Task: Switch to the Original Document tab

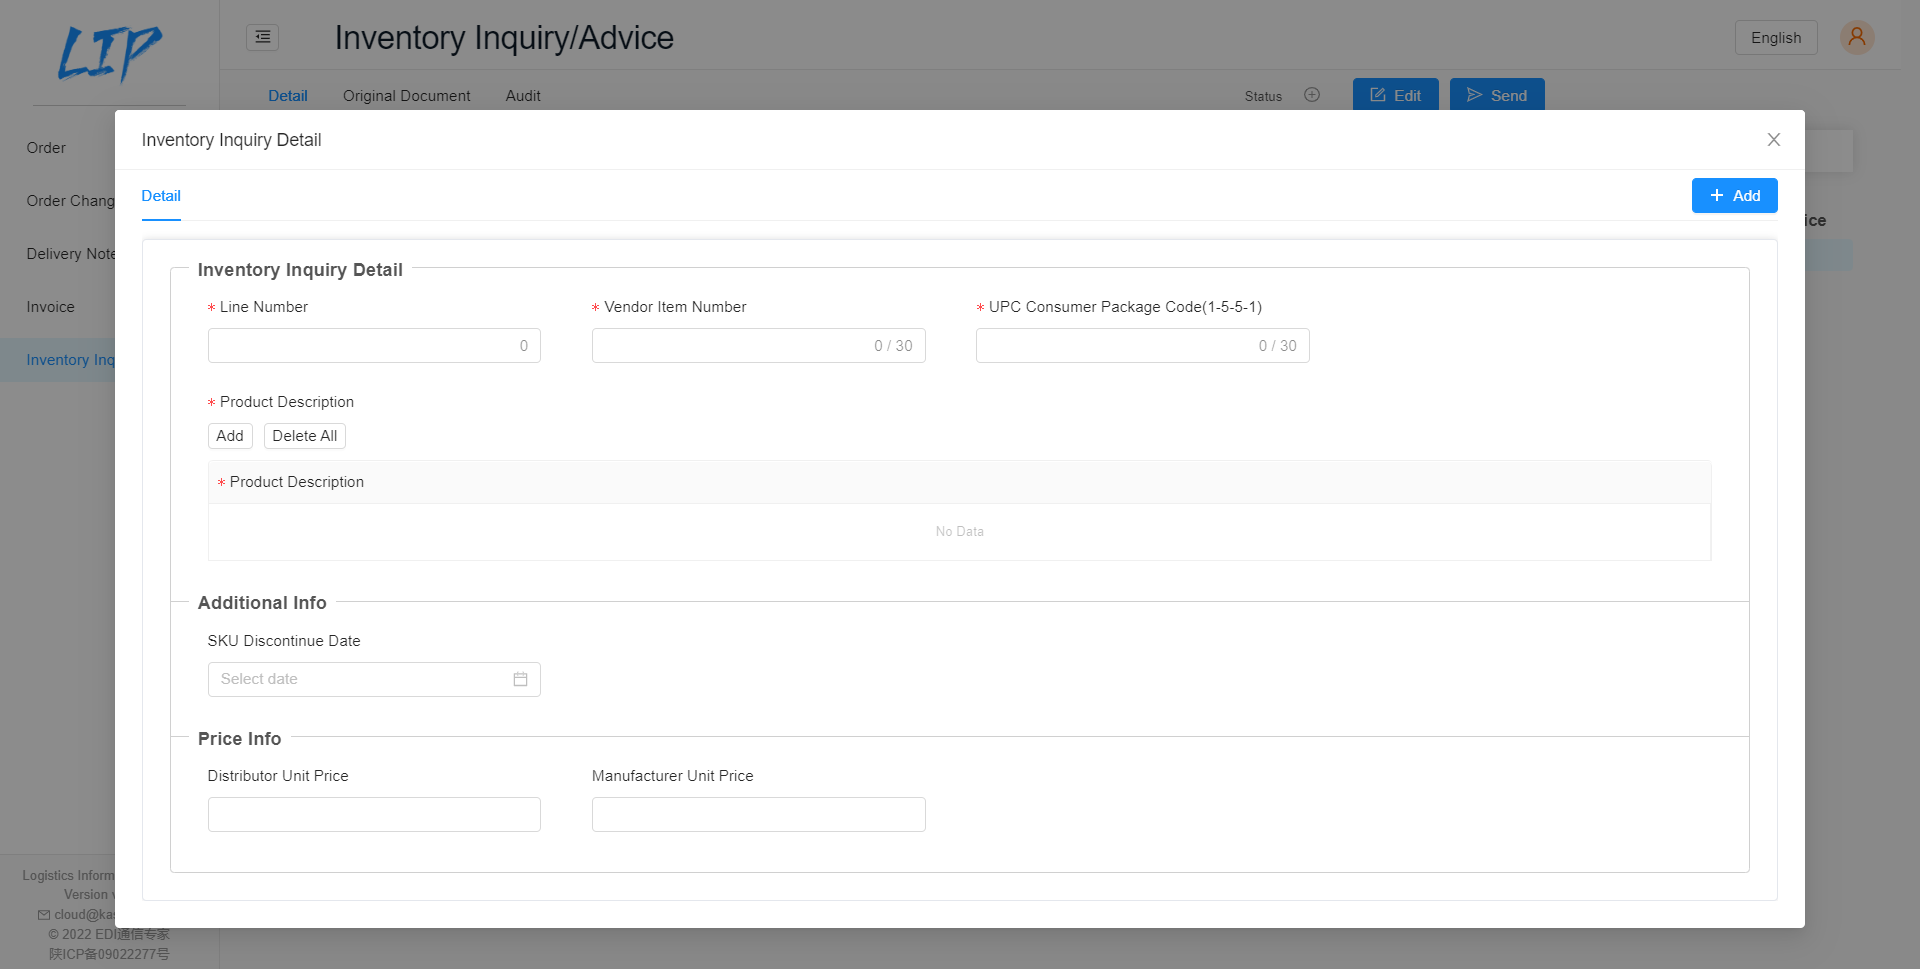Action: pos(406,96)
